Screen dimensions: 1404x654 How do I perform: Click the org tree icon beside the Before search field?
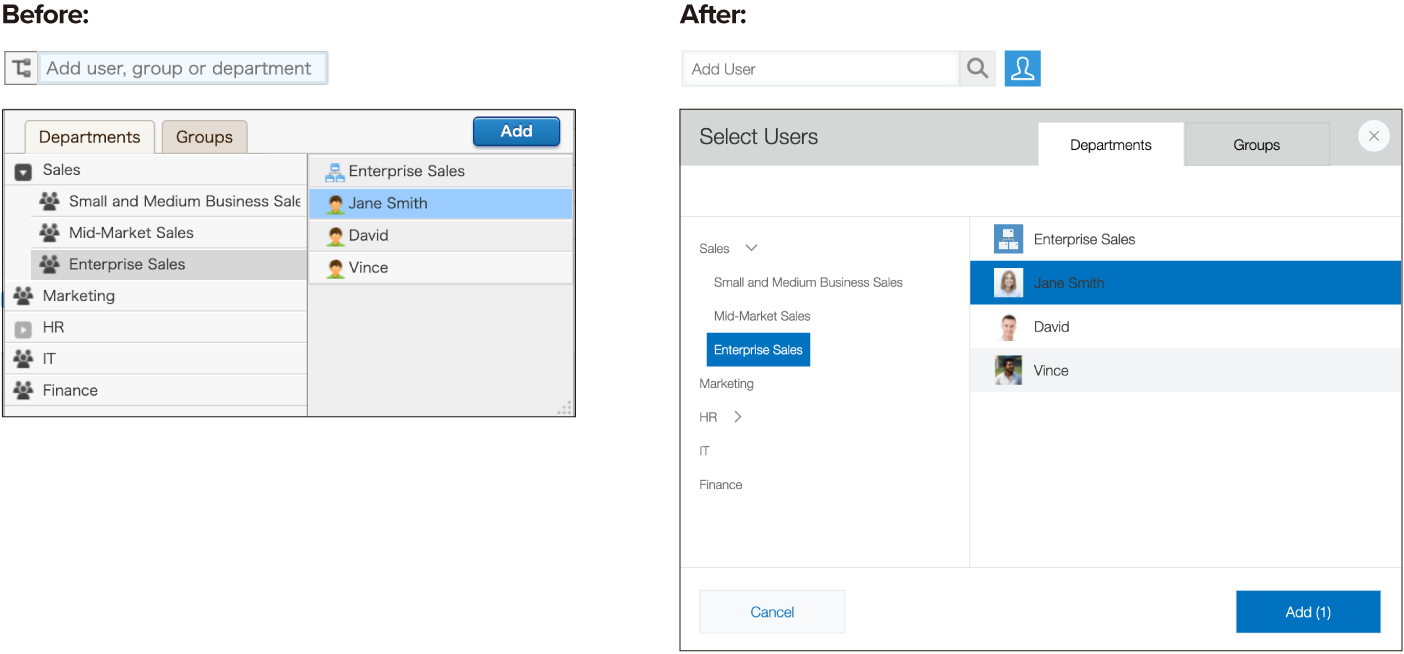[20, 68]
